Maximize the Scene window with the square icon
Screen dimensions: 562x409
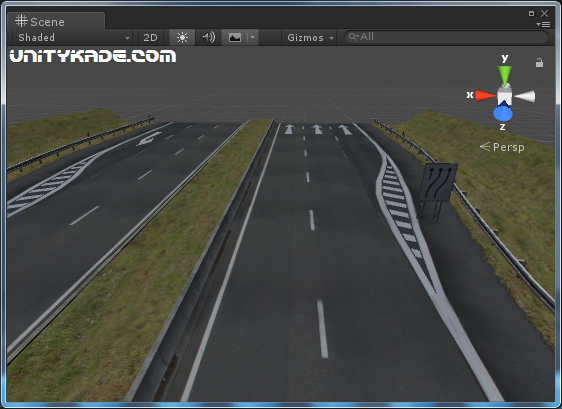[x=532, y=14]
